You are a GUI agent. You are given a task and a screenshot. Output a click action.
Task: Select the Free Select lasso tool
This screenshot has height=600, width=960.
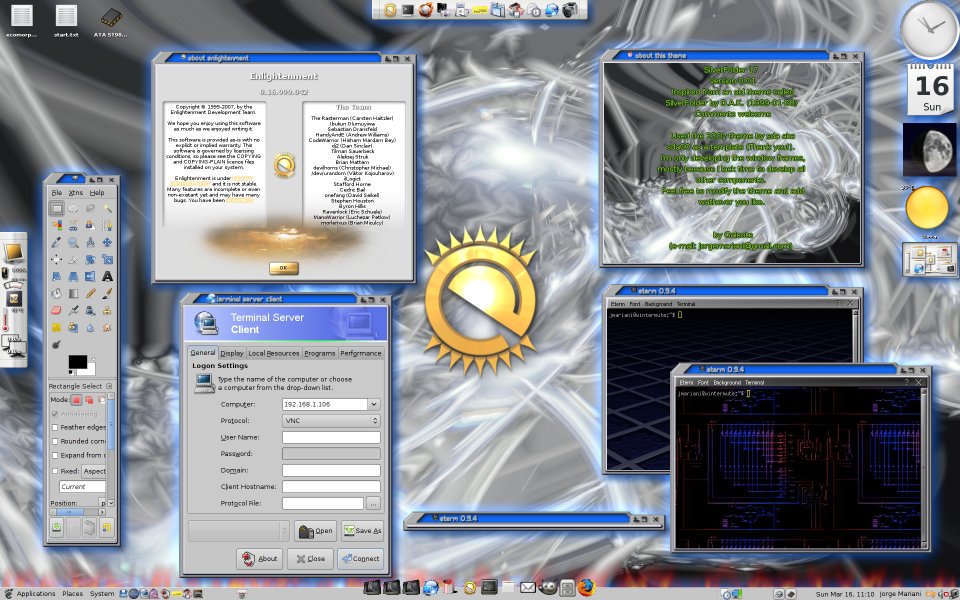click(x=91, y=208)
